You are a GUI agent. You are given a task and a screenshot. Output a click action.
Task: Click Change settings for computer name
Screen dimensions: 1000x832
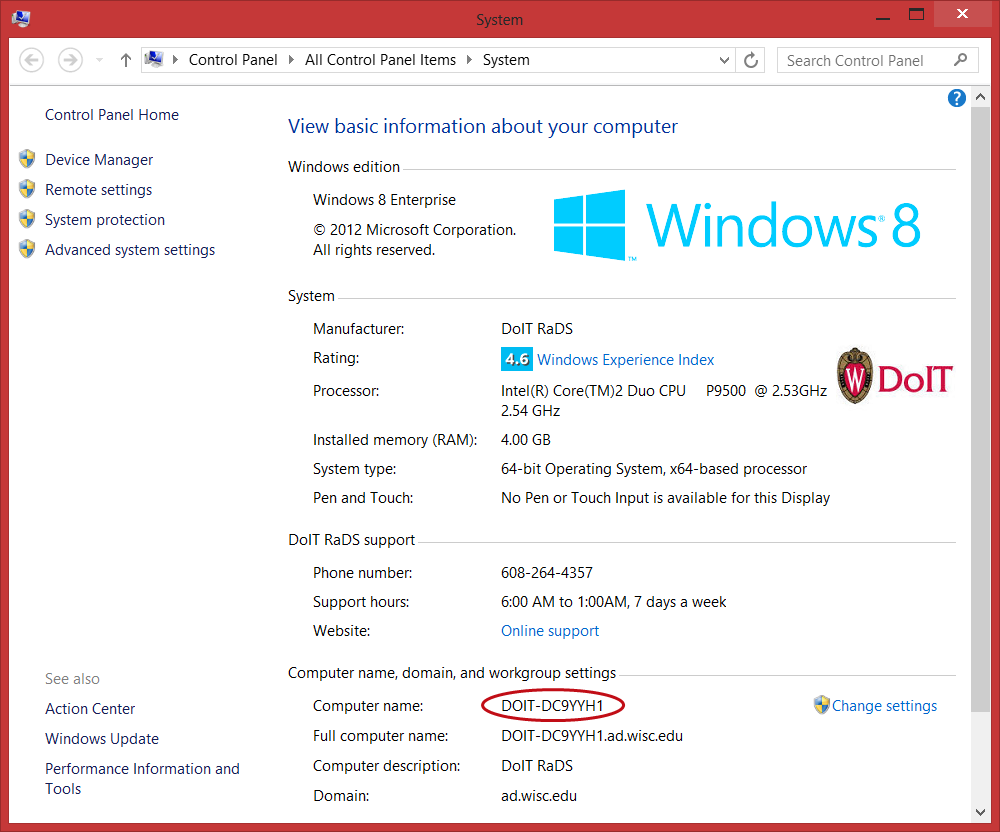point(884,706)
